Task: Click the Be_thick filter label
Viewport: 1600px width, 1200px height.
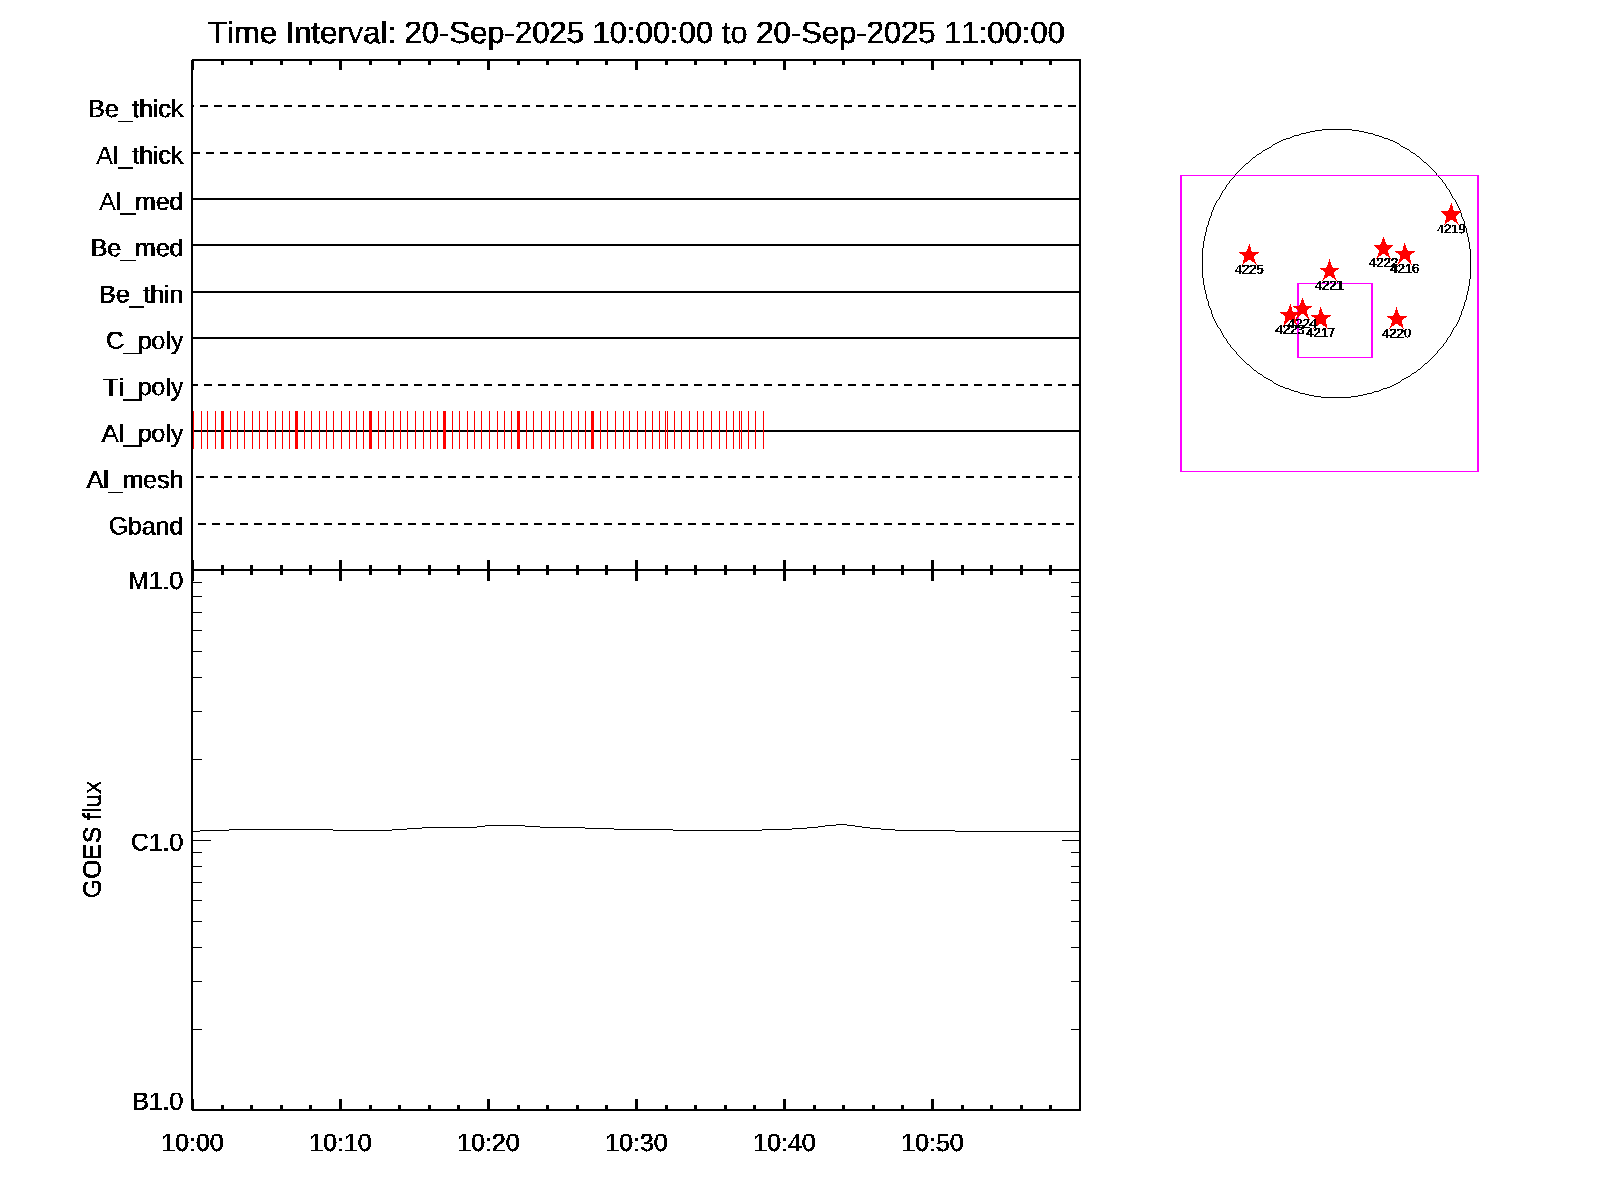Action: click(x=136, y=109)
